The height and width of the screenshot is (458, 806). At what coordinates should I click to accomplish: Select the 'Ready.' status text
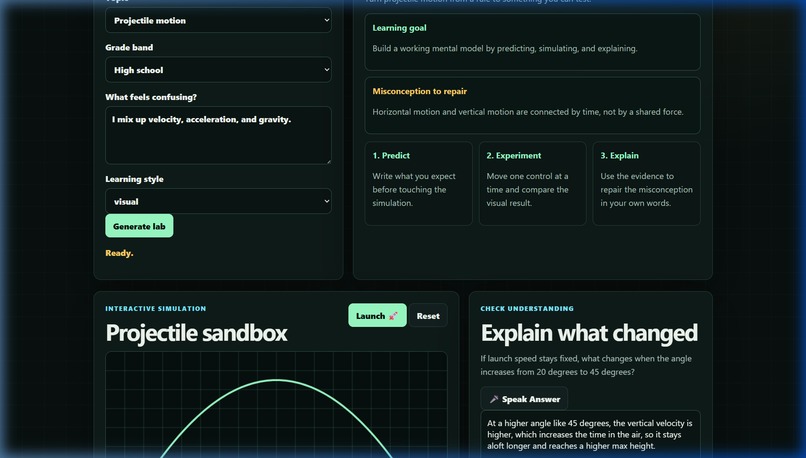(x=119, y=253)
